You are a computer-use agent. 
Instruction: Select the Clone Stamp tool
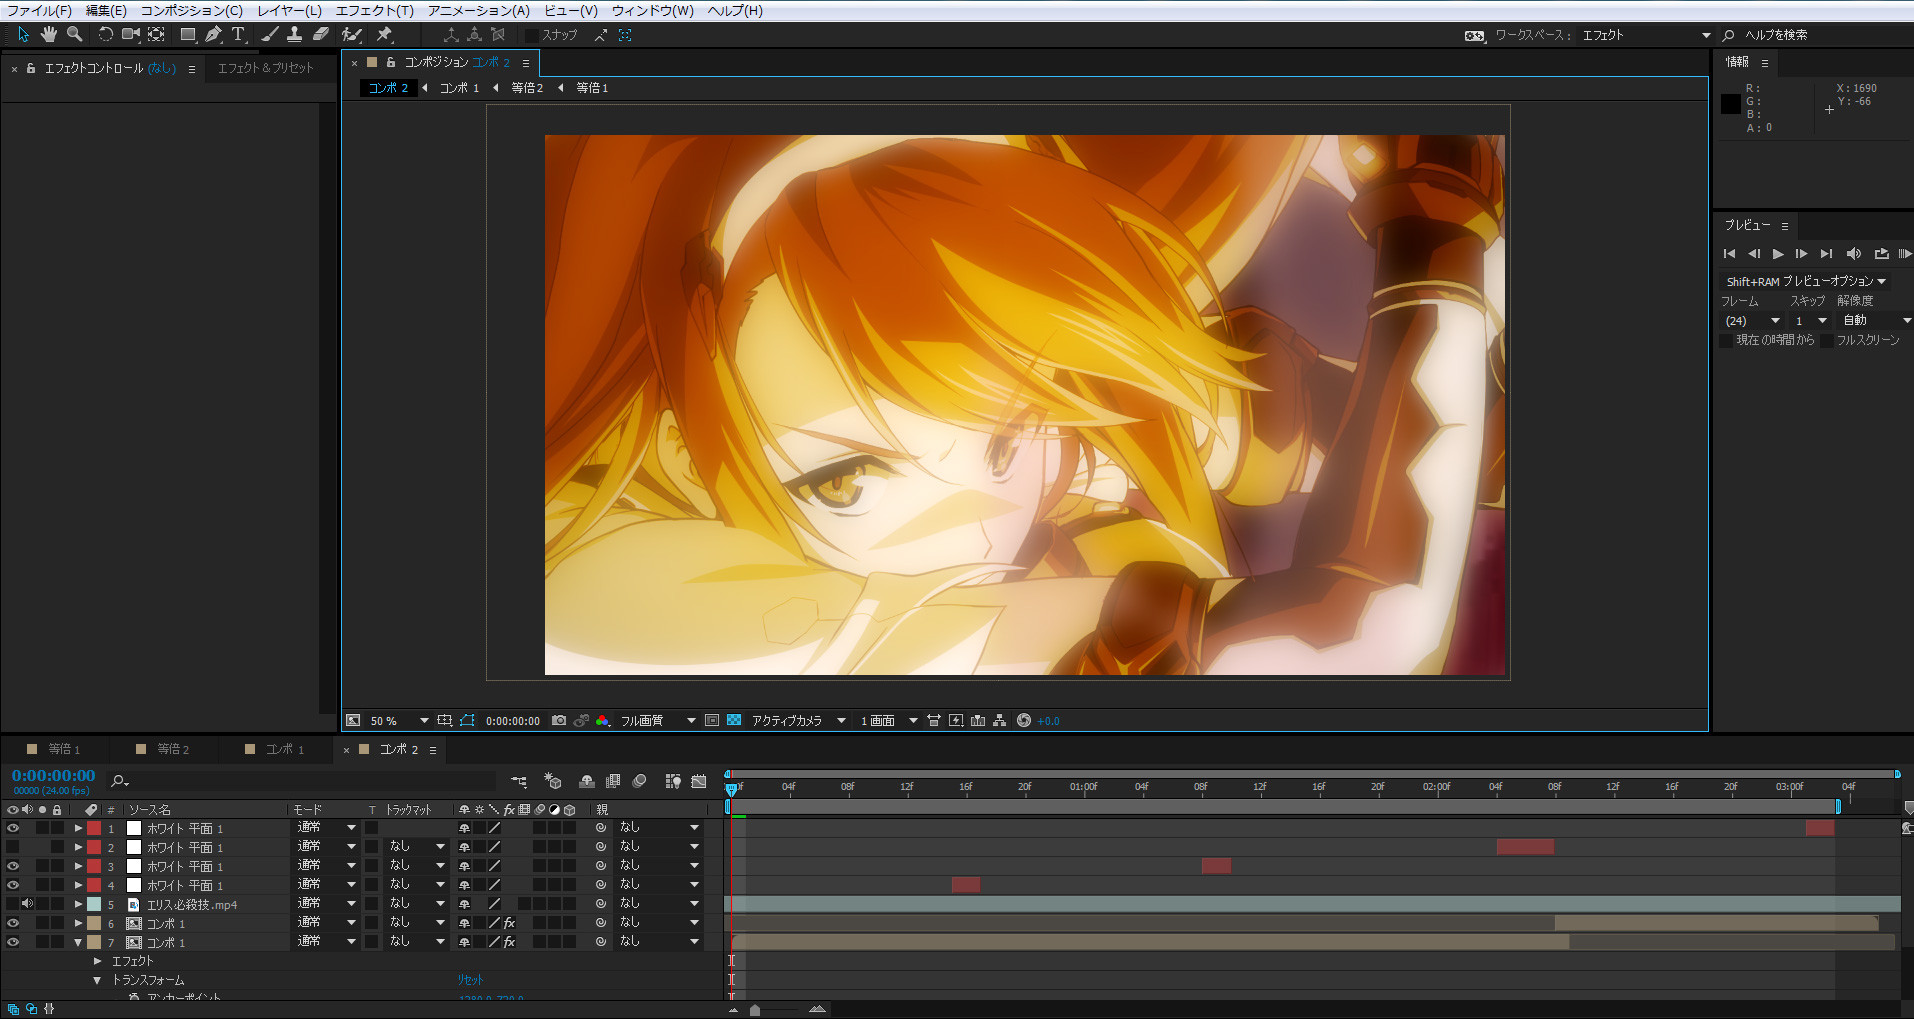(294, 34)
